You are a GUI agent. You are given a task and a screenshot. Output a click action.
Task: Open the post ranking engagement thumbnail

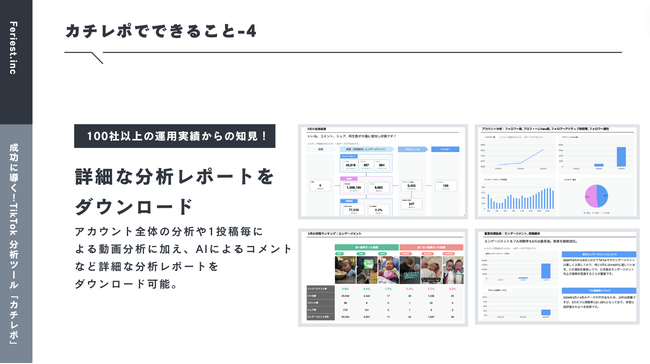coord(383,277)
